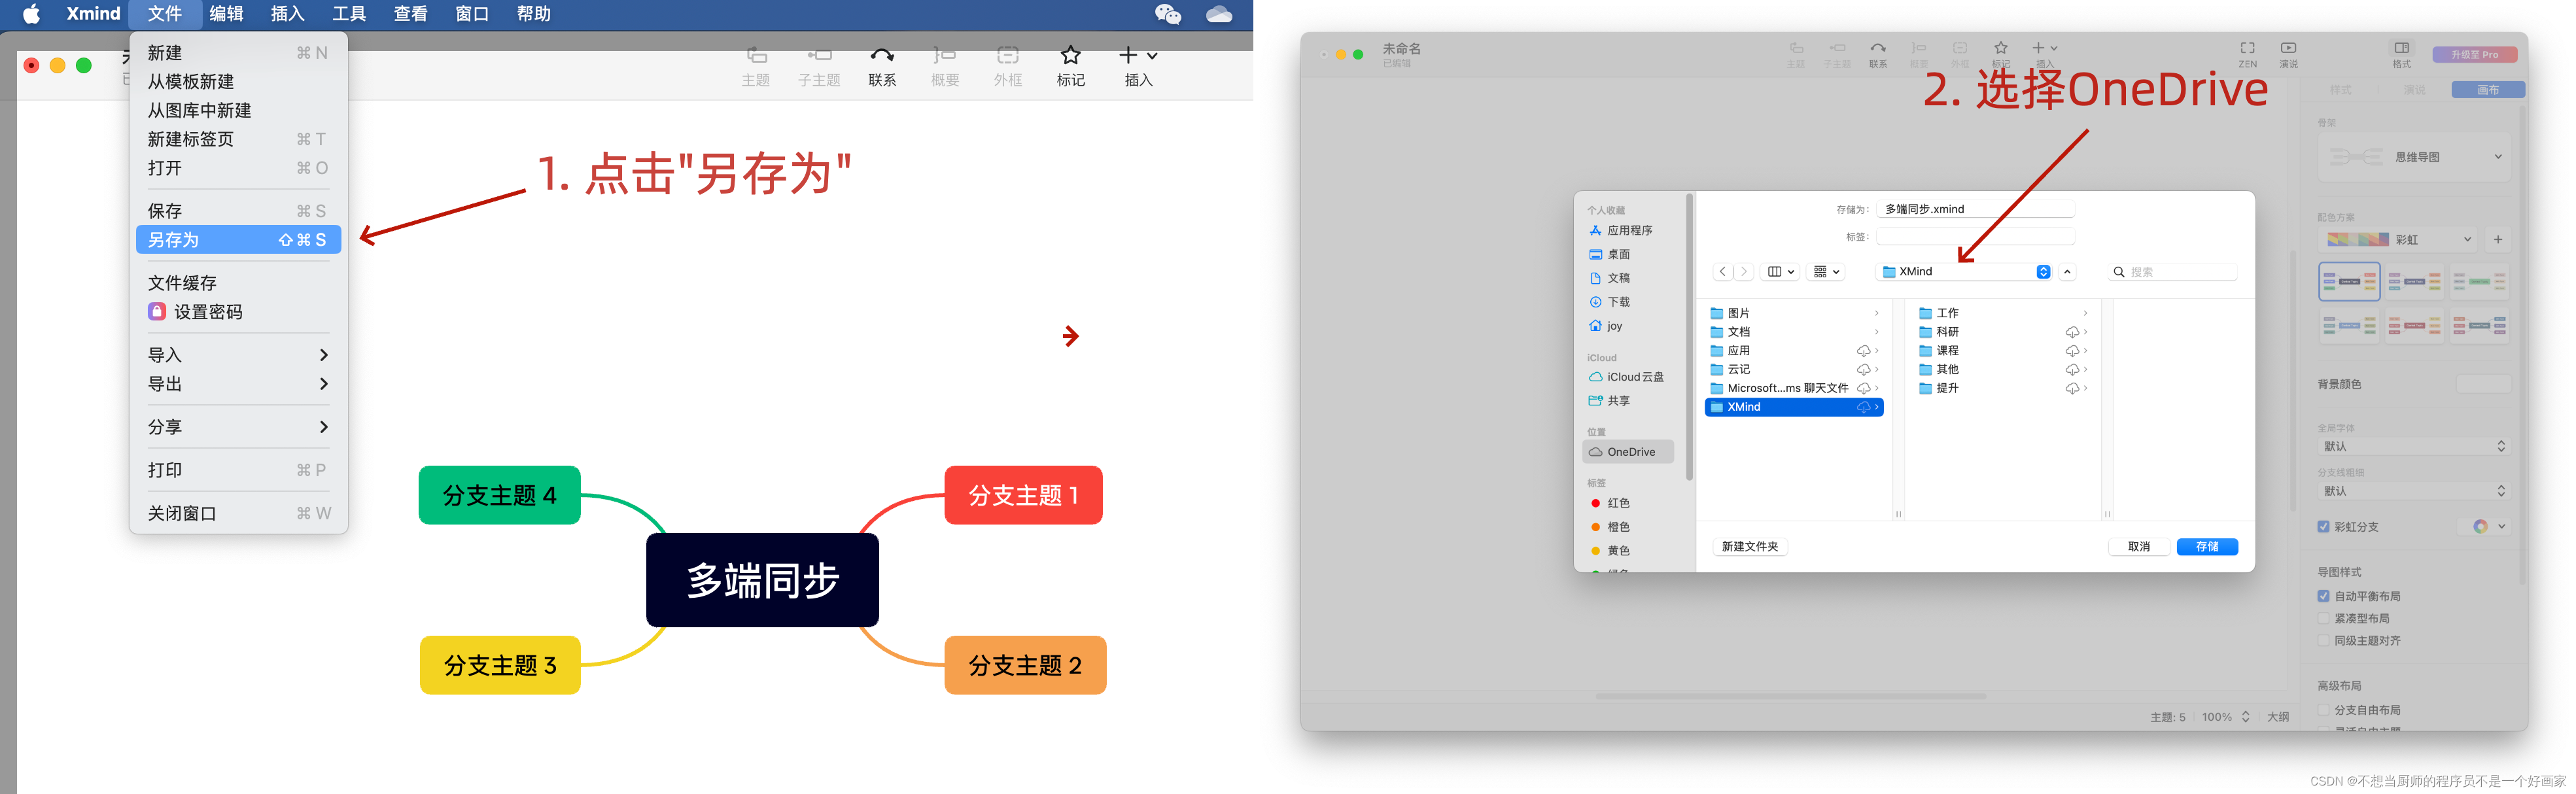Click the 联系 relationship tool icon
Image resolution: width=2576 pixels, height=794 pixels.
pos(881,56)
